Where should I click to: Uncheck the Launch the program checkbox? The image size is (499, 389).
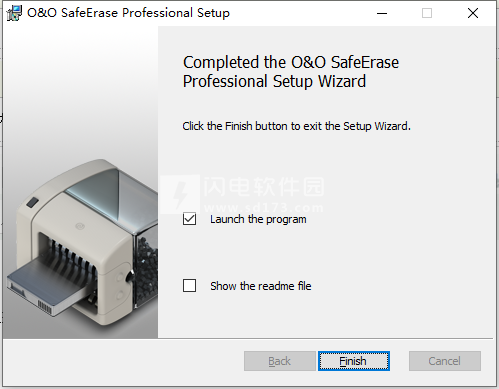189,219
